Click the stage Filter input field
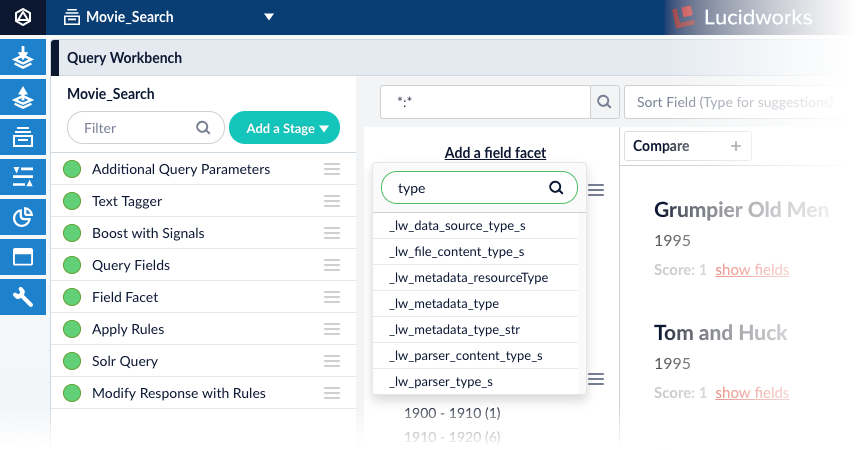856x450 pixels. (133, 128)
